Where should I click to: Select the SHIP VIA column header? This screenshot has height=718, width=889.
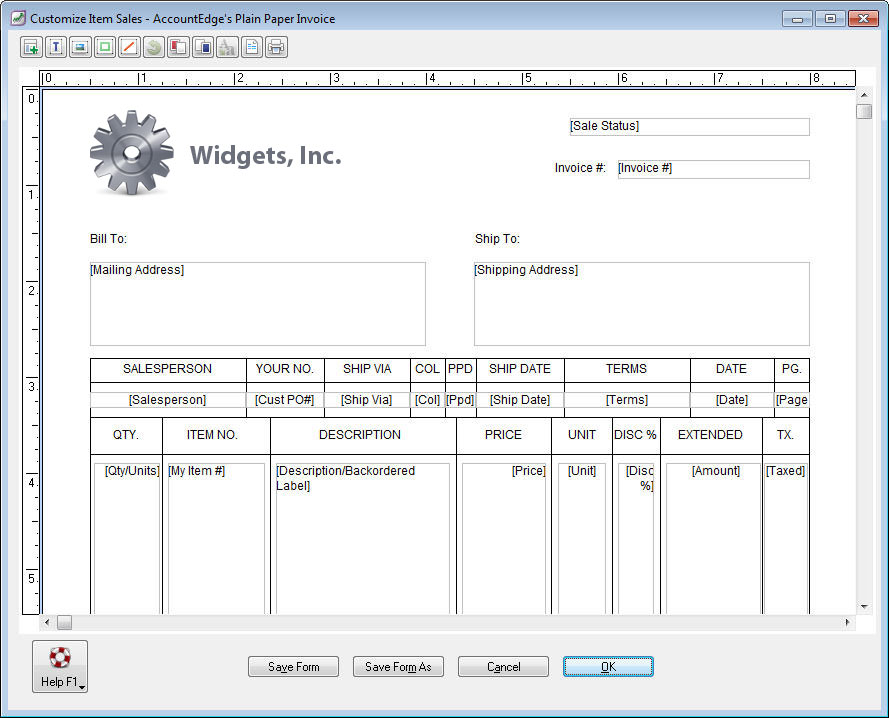tap(367, 369)
